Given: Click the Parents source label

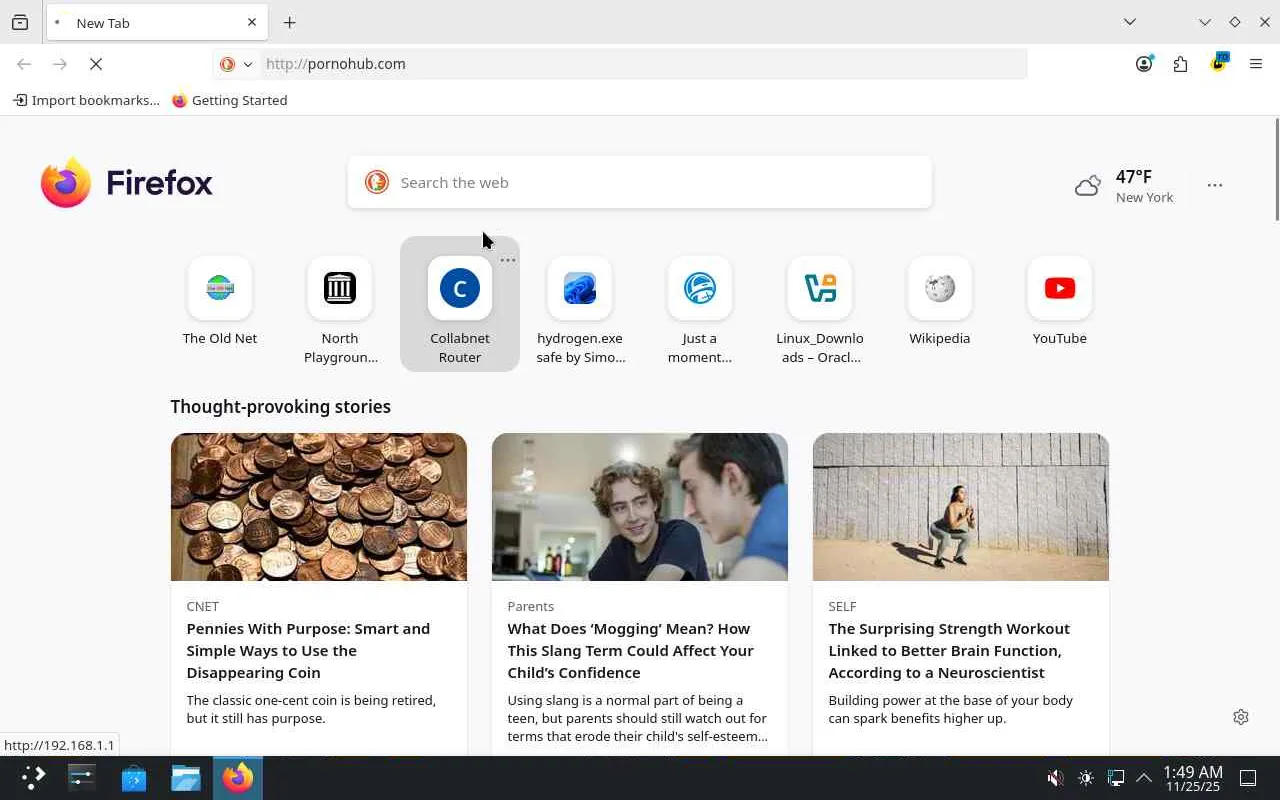Looking at the screenshot, I should tap(530, 606).
